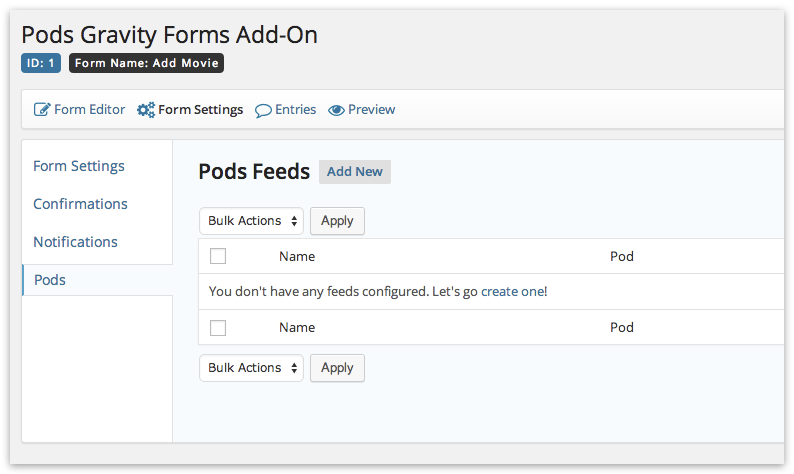Screen dimensions: 794x474
Task: Sort by the Pod column header
Action: [622, 256]
